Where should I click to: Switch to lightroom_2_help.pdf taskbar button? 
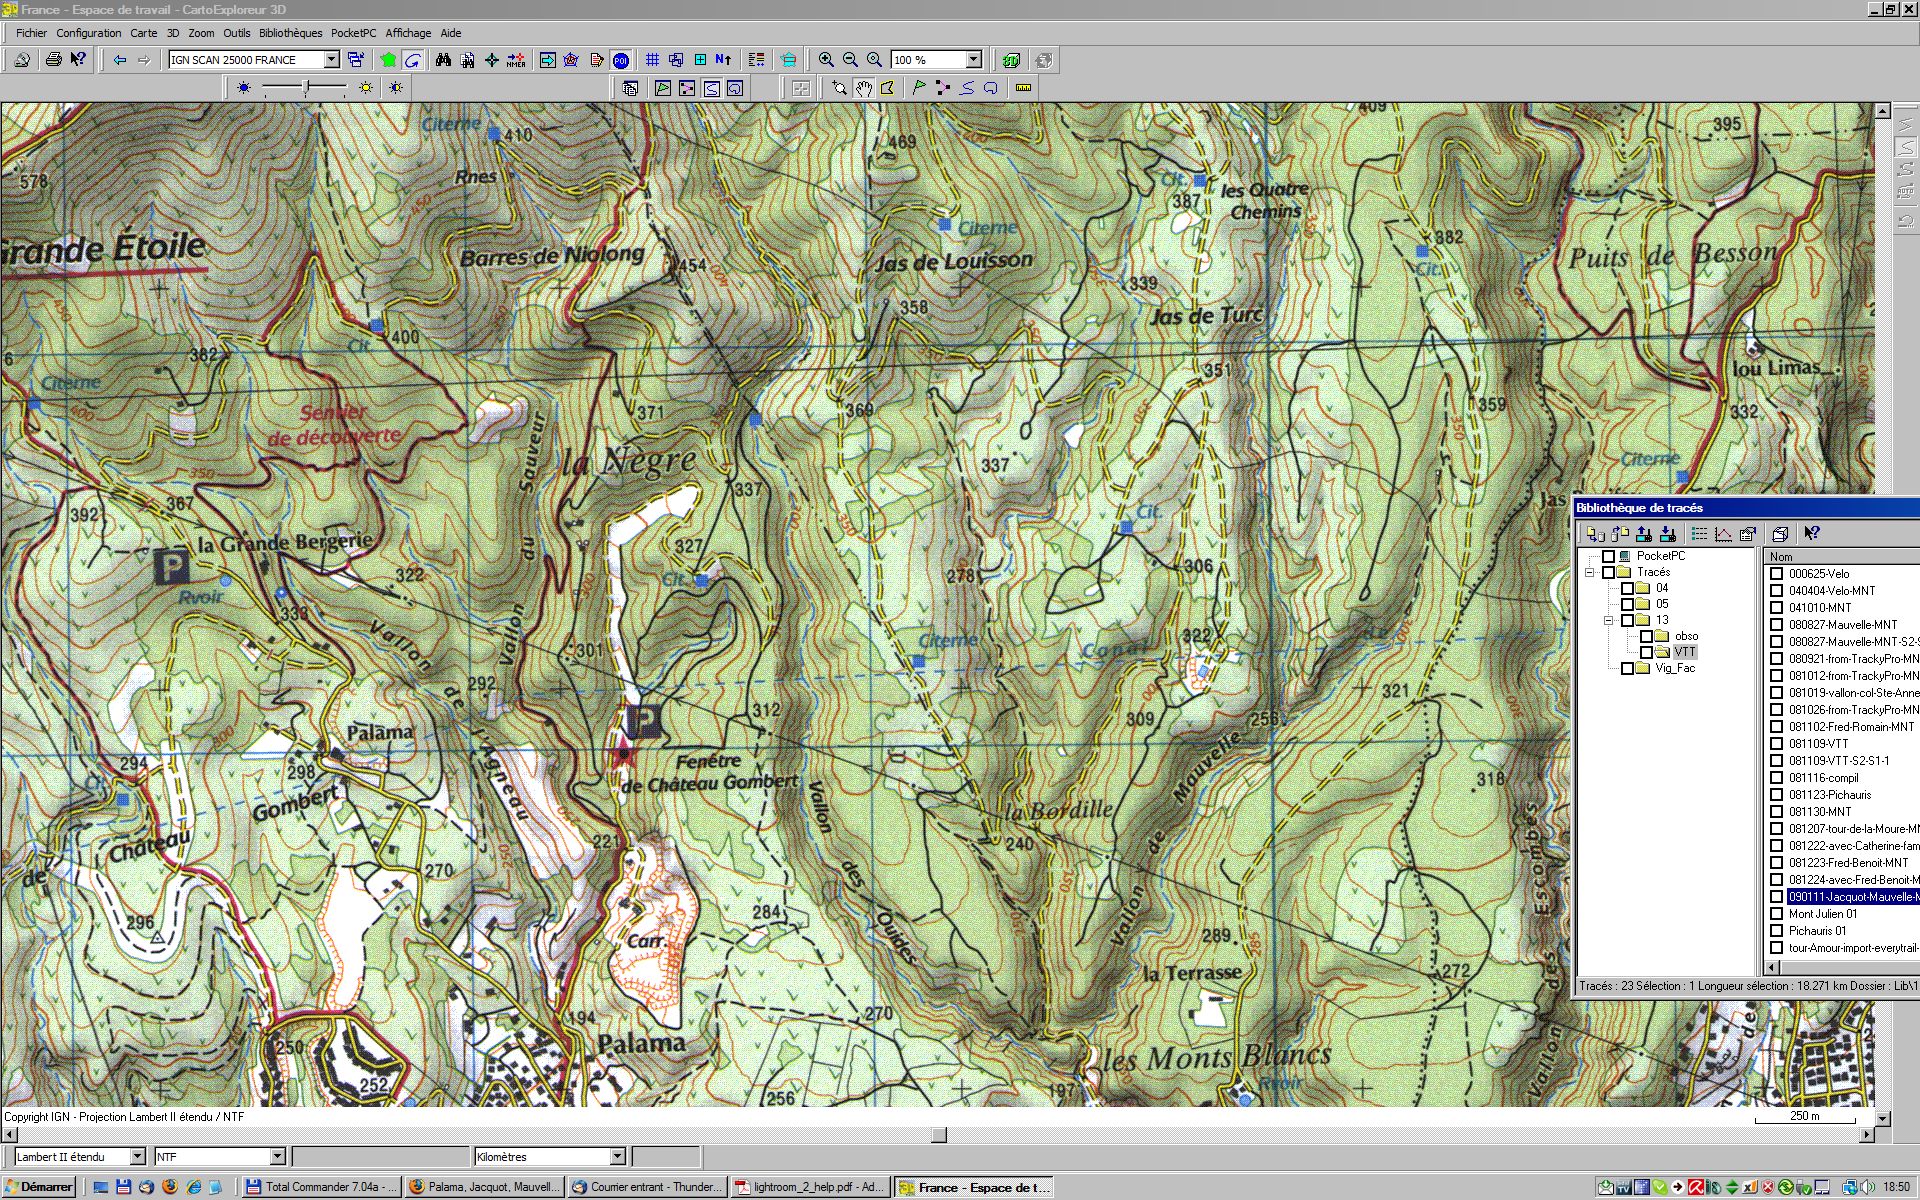coord(809,1187)
